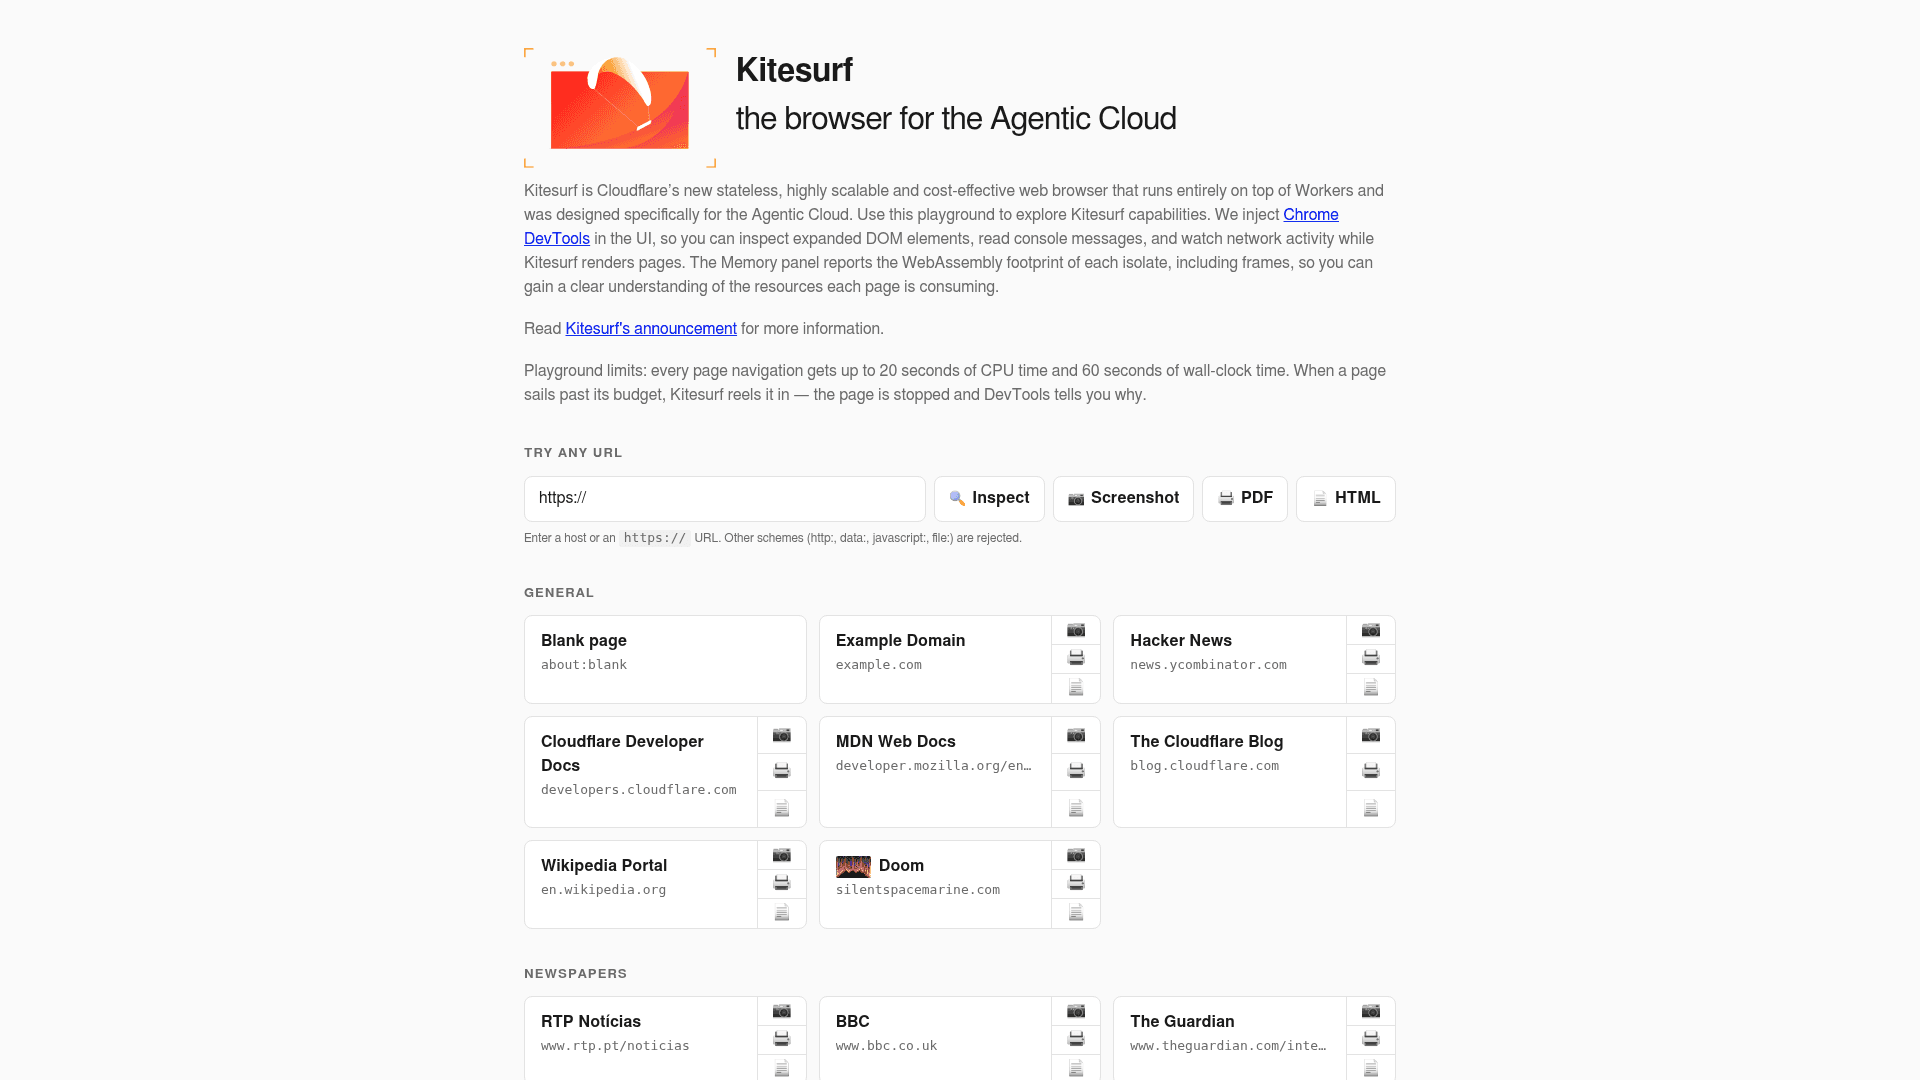Click en.wikipedia.org URL text
Image resolution: width=1920 pixels, height=1080 pixels.
coord(603,889)
